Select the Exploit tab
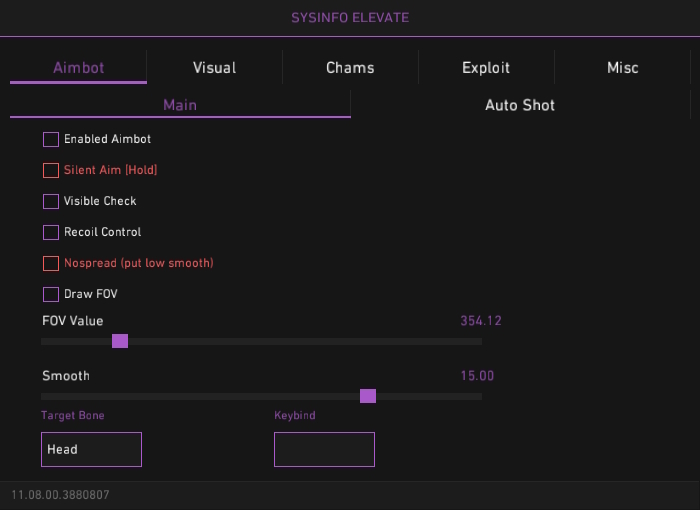The image size is (700, 510). pos(486,68)
